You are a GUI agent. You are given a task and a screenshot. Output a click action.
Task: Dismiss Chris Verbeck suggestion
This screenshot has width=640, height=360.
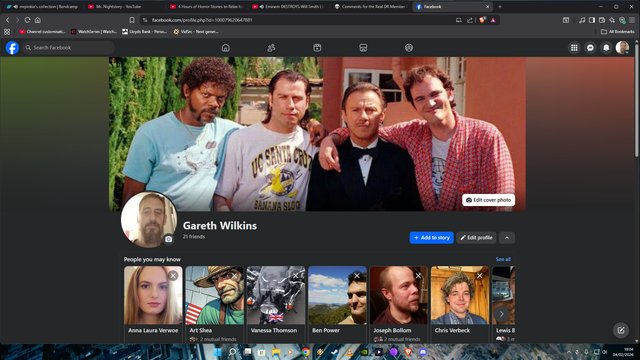click(480, 276)
